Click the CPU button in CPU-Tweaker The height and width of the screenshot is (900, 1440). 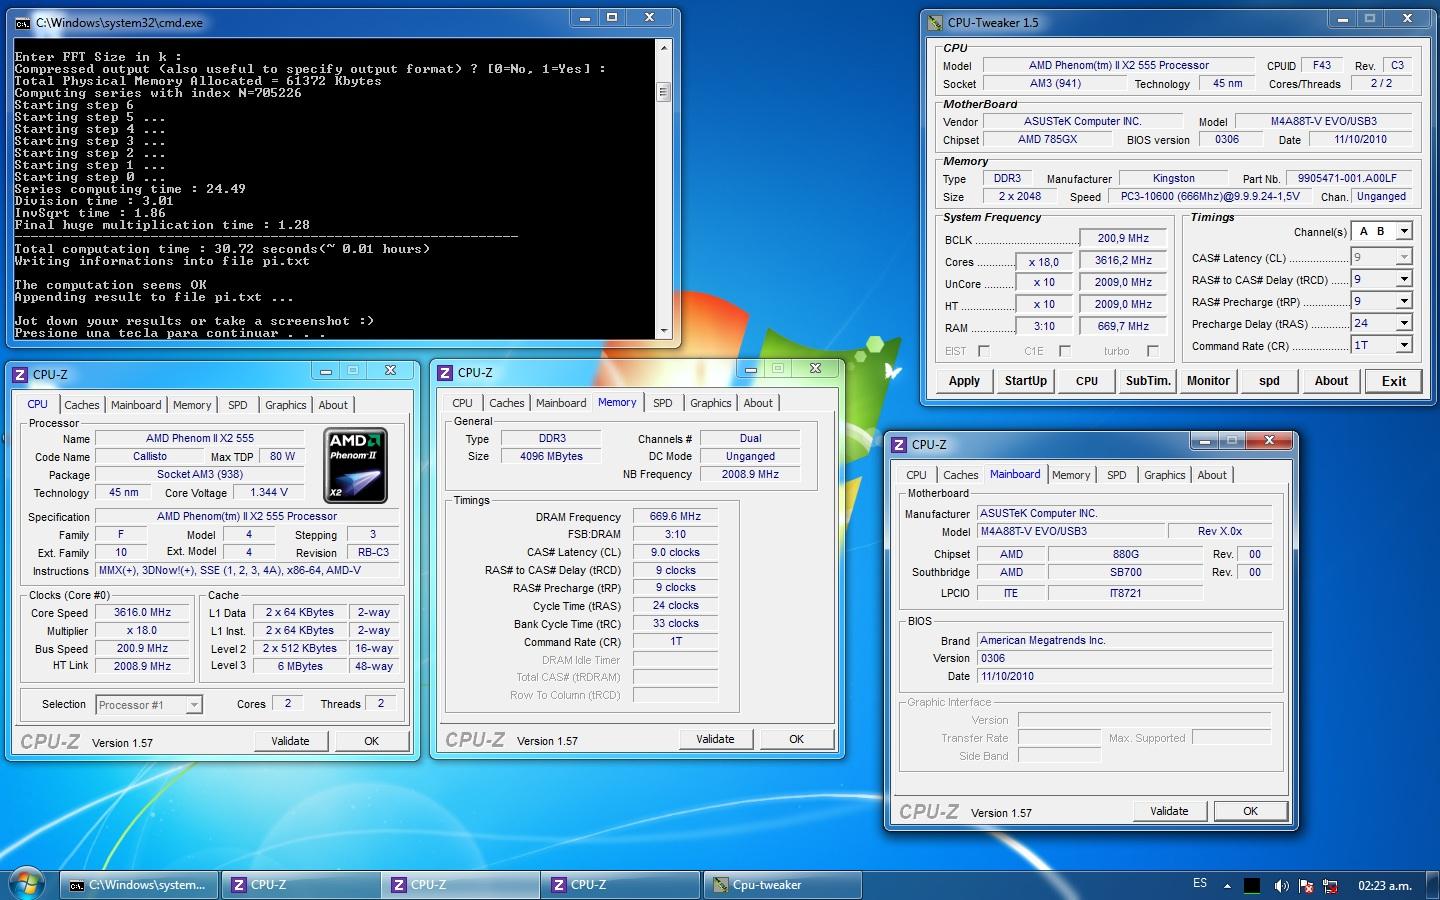coord(1087,380)
